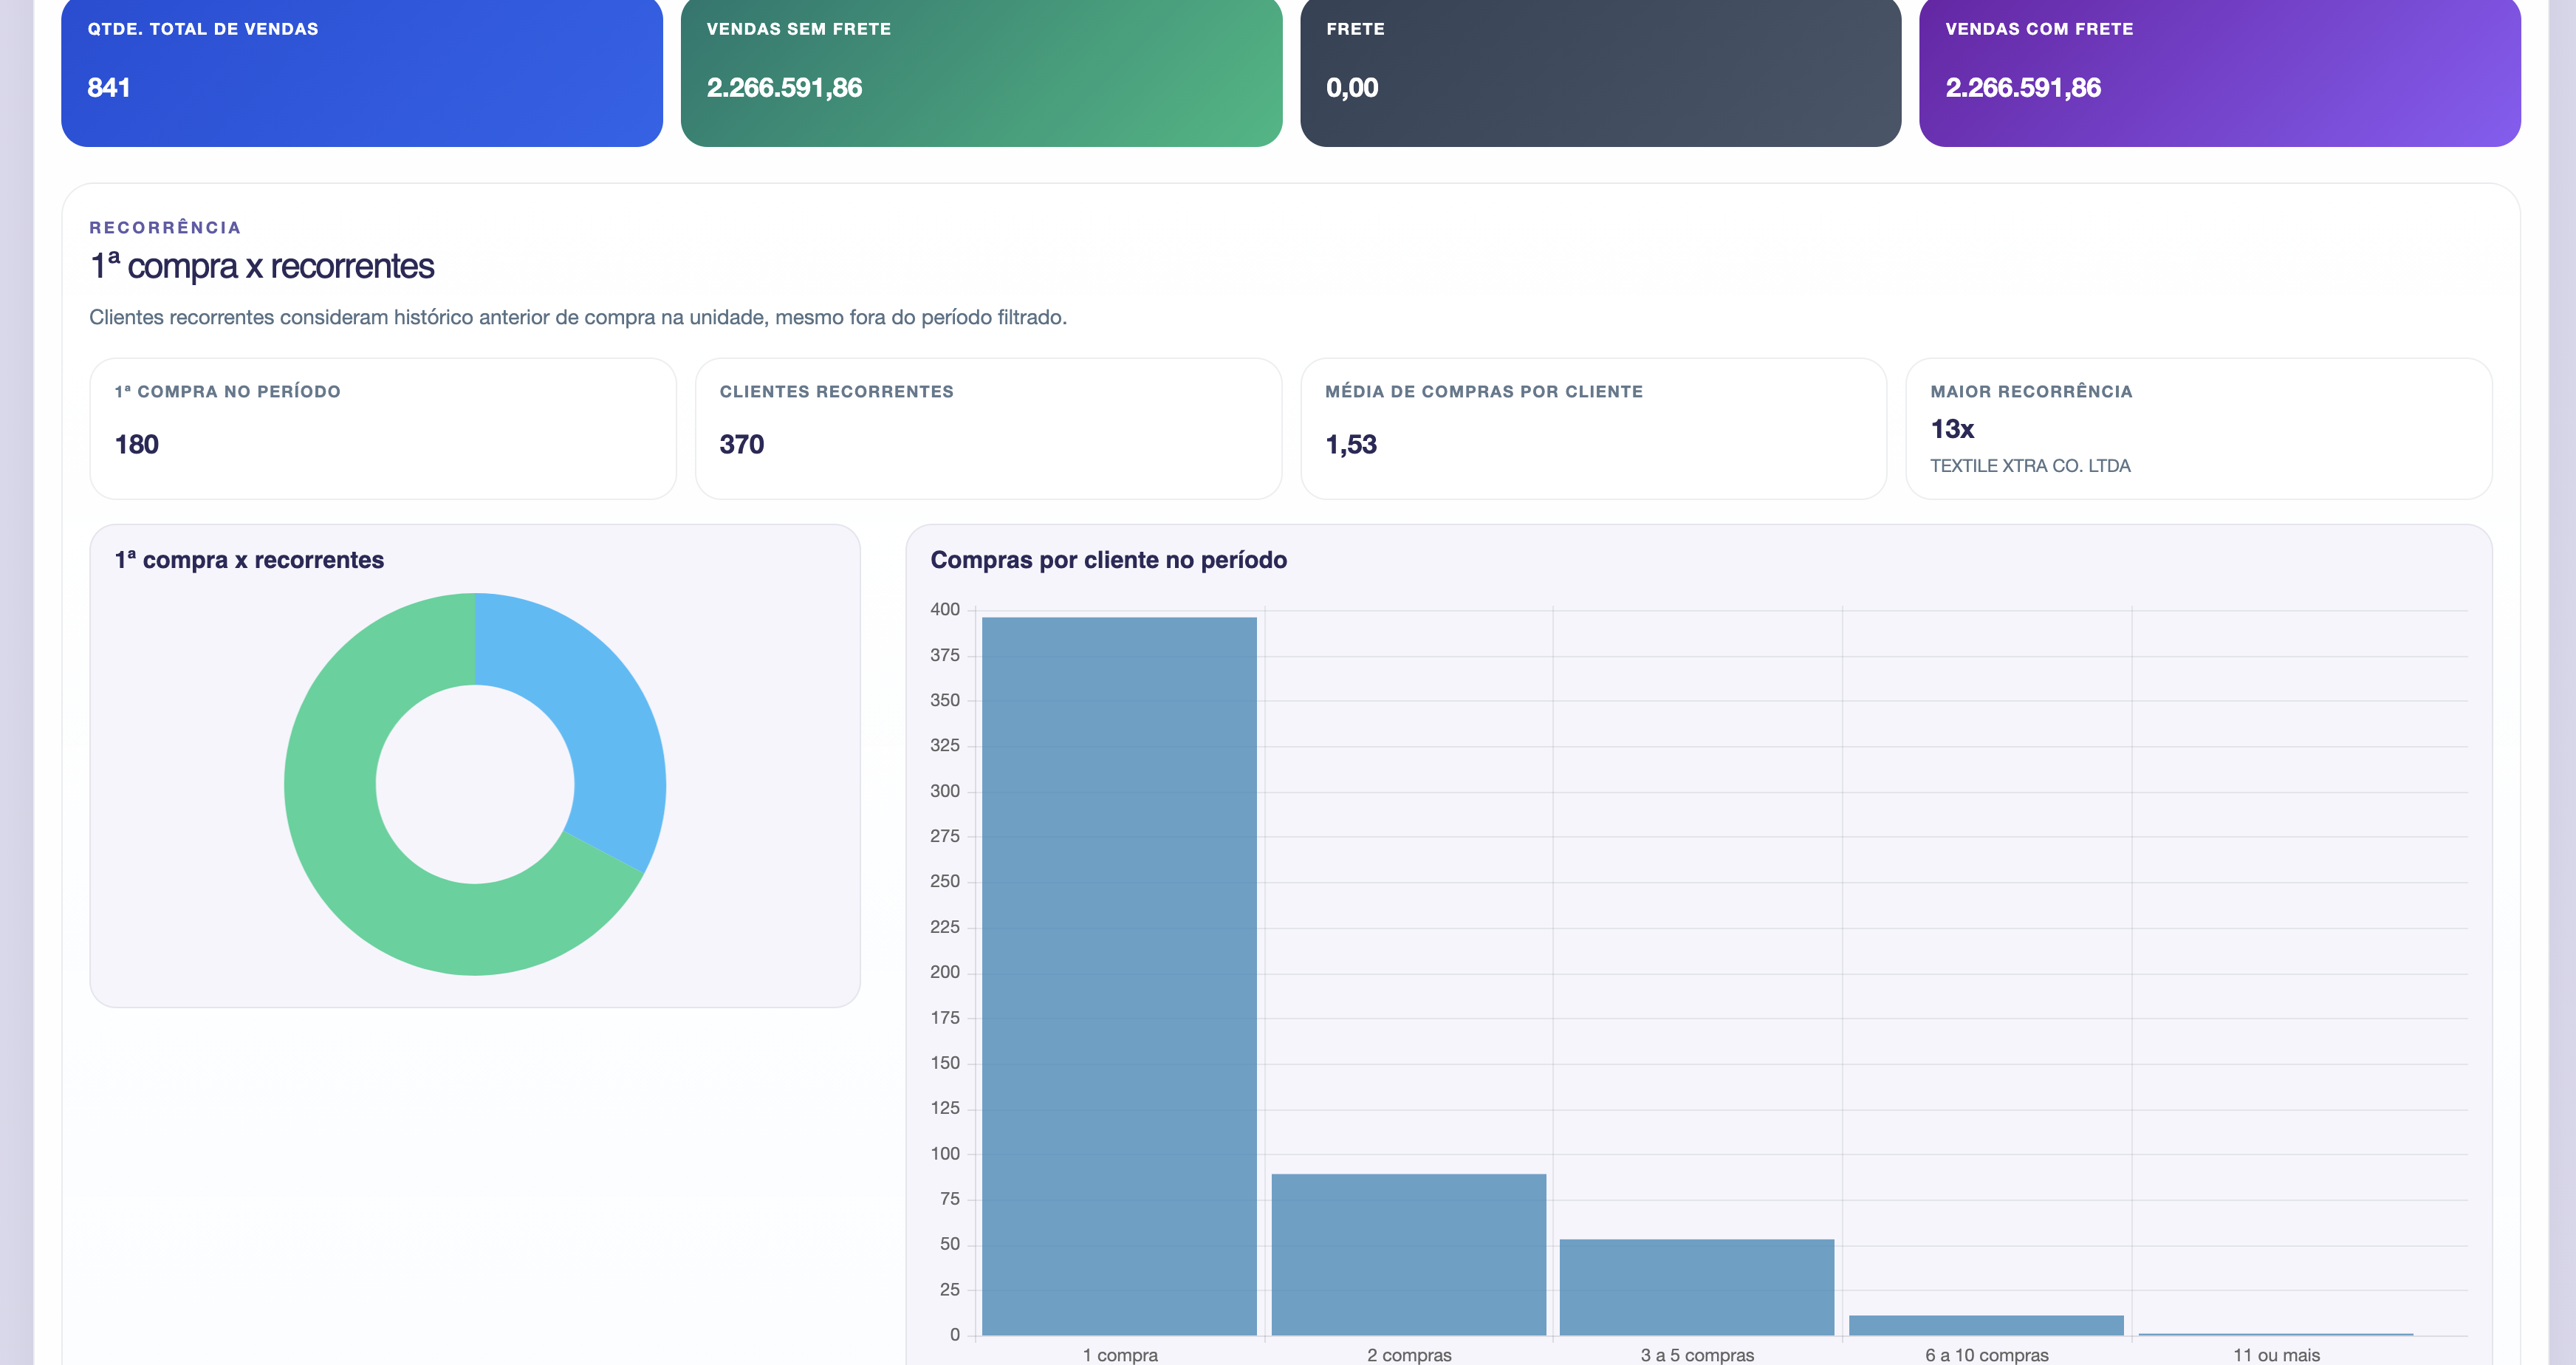The image size is (2576, 1365).
Task: Select the 2 compras bar
Action: (x=1408, y=1254)
